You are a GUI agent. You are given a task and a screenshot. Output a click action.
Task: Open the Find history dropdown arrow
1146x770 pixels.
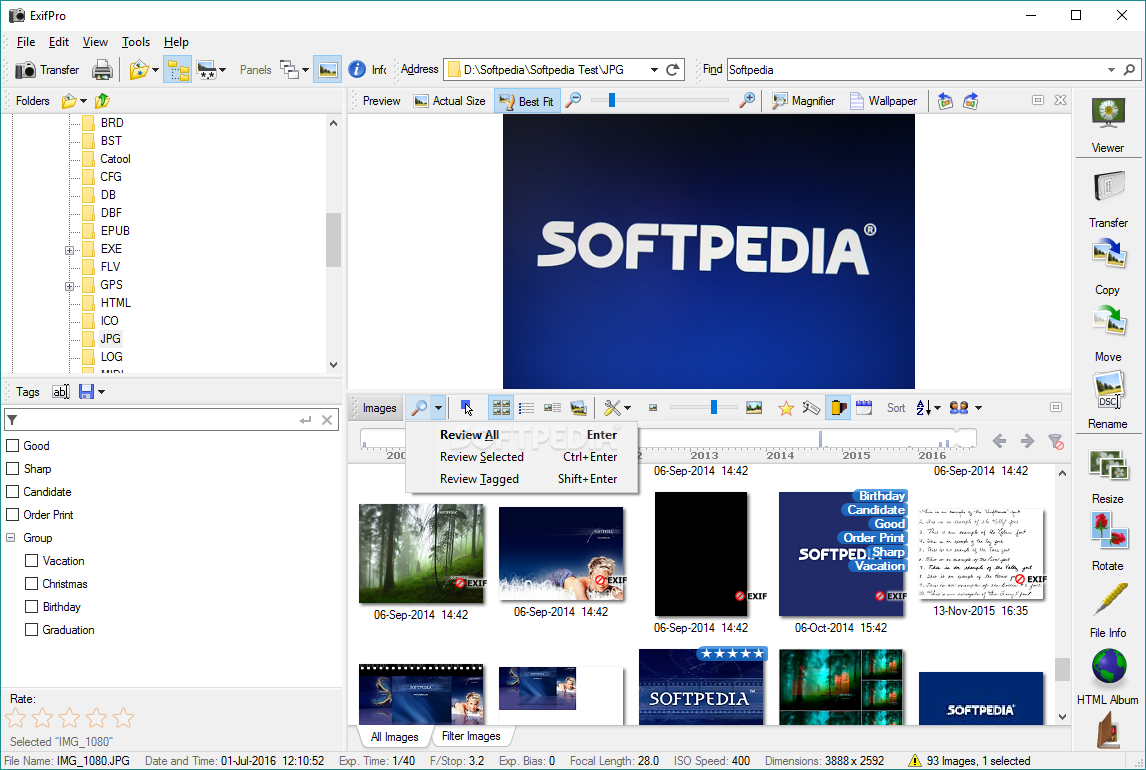(1111, 69)
